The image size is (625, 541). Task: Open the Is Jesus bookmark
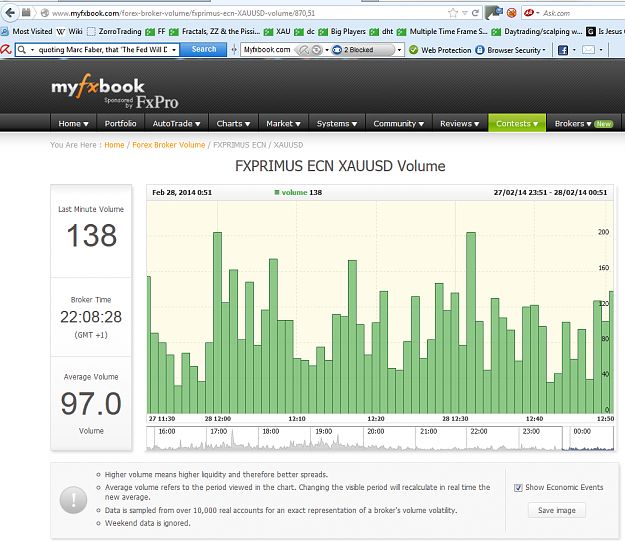click(605, 31)
